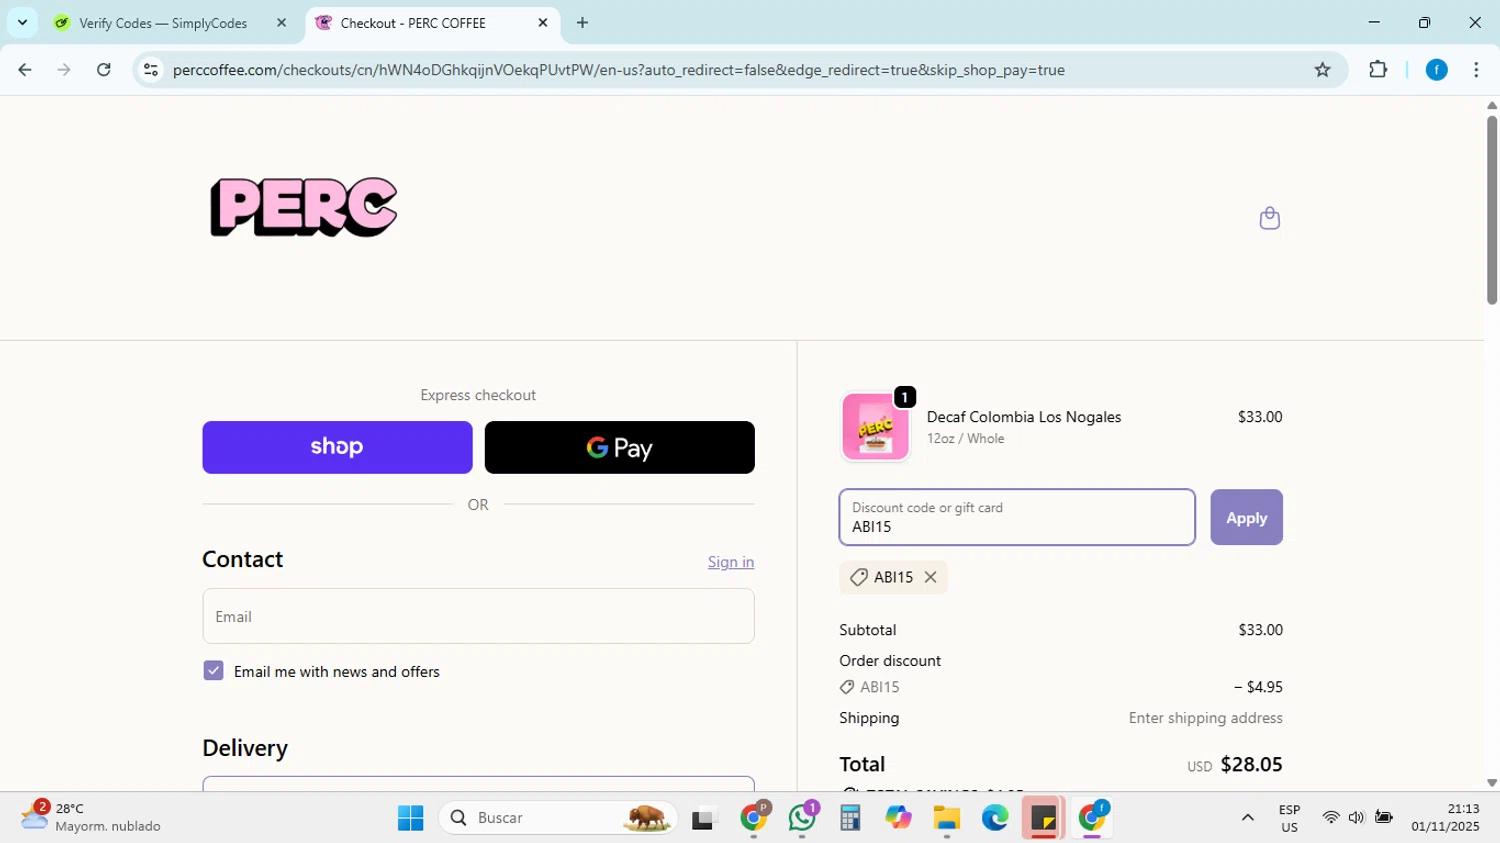Open the volume speaker icon
1500x843 pixels.
pos(1356,818)
